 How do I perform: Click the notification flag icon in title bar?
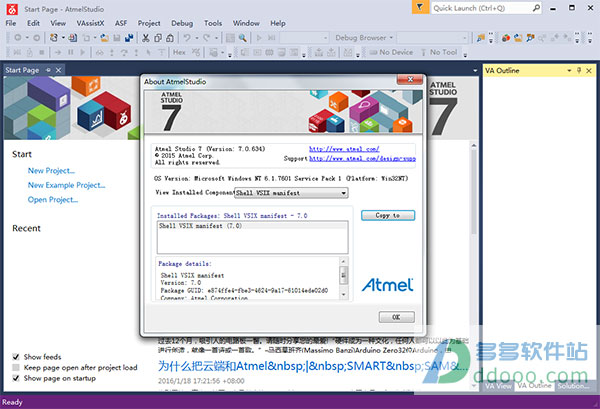pos(420,8)
